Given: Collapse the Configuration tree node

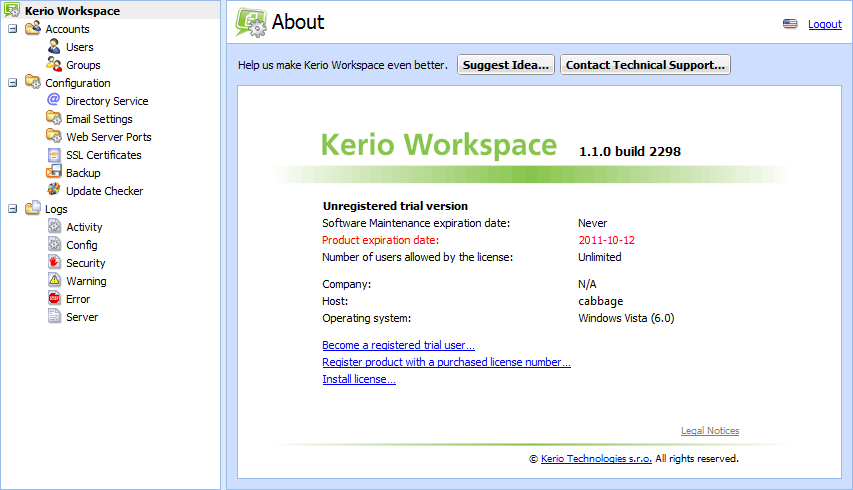Looking at the screenshot, I should [x=13, y=83].
